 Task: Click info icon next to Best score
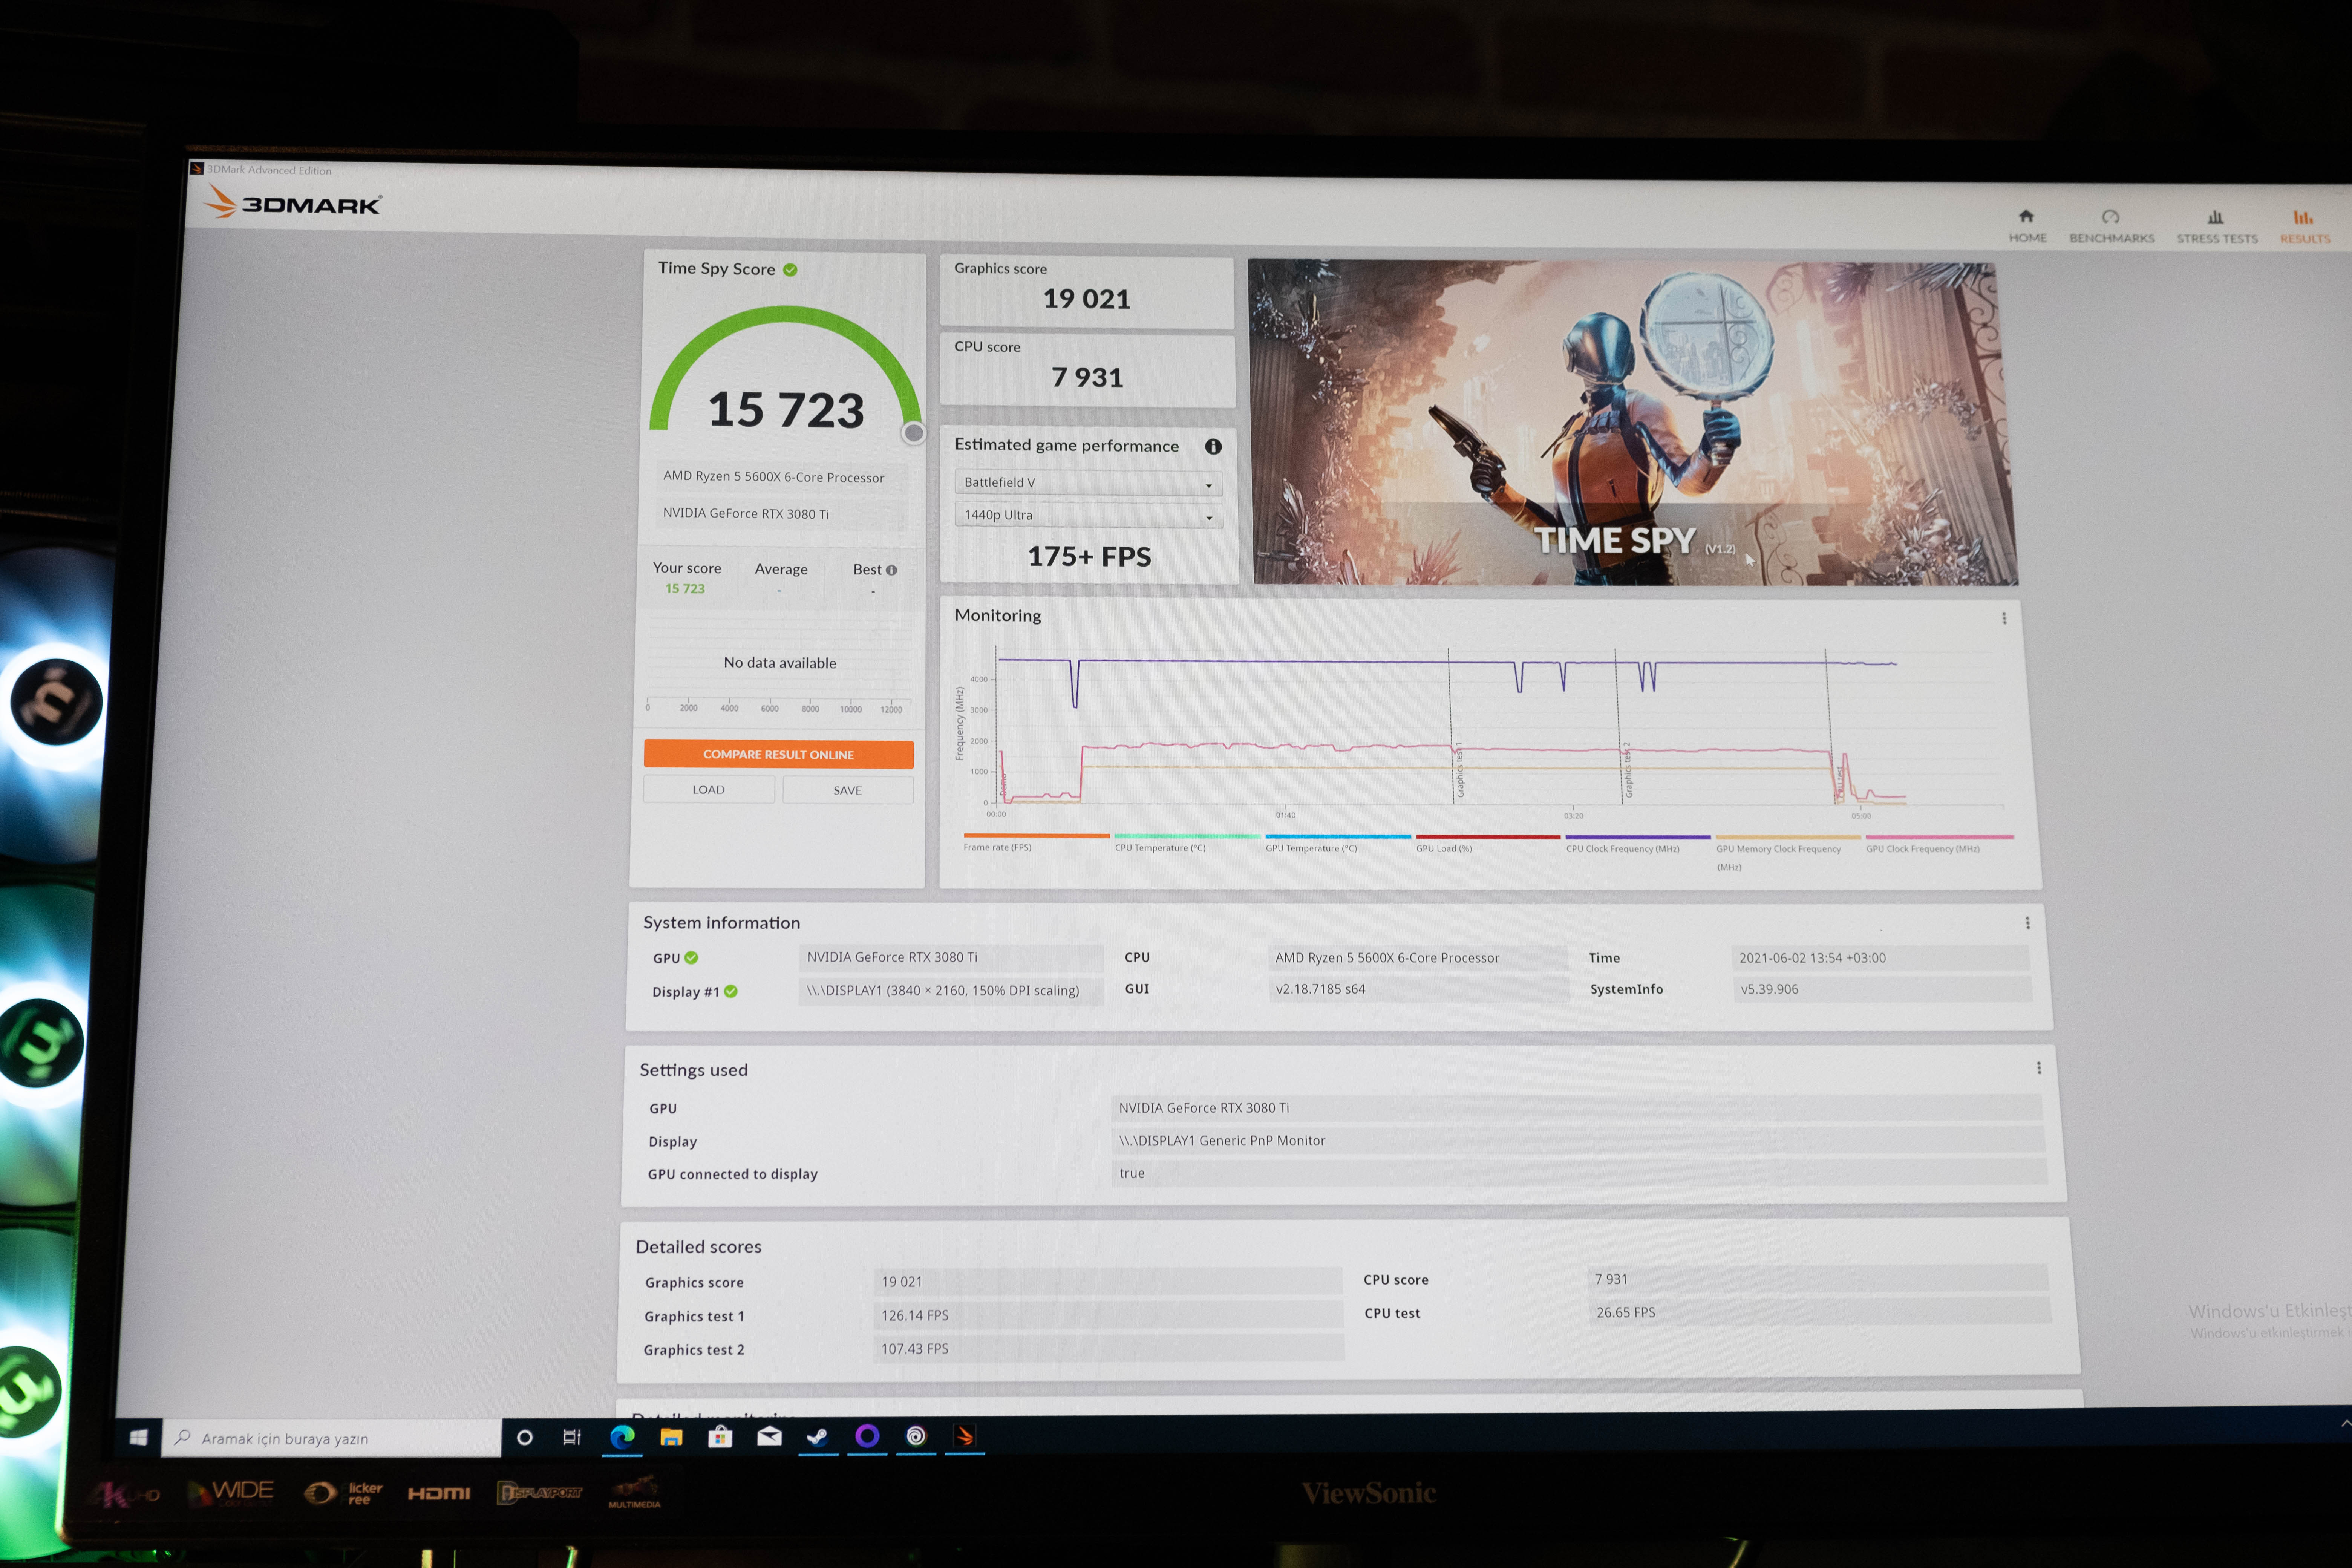tap(891, 570)
